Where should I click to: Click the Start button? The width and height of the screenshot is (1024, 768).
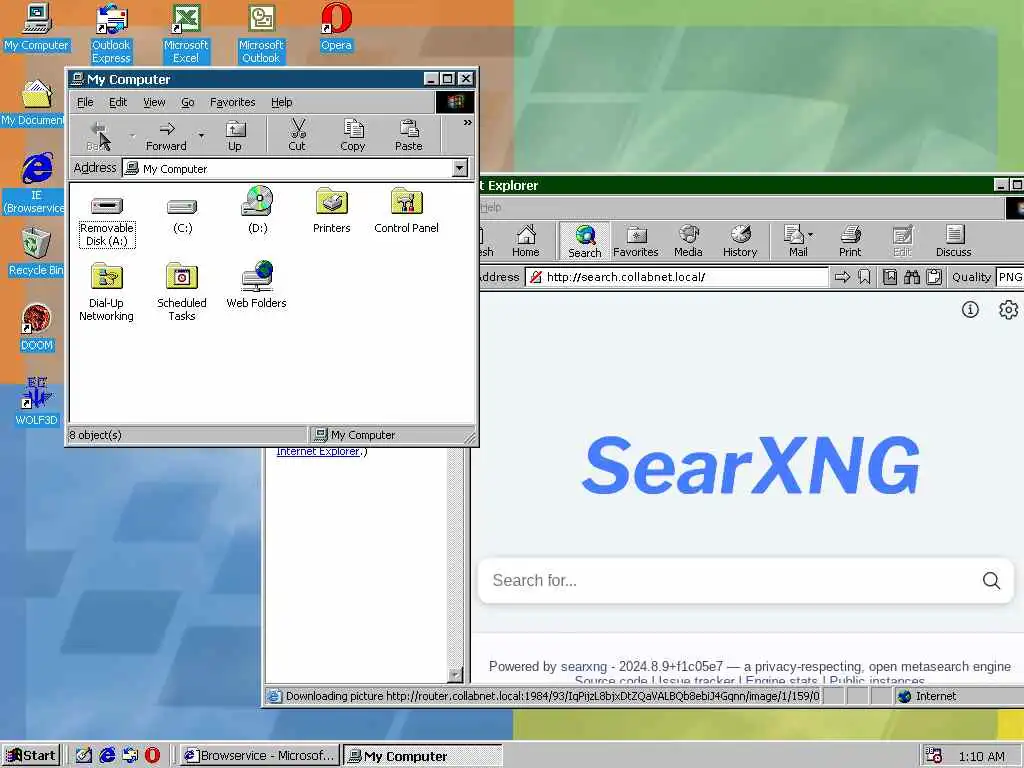tap(31, 756)
